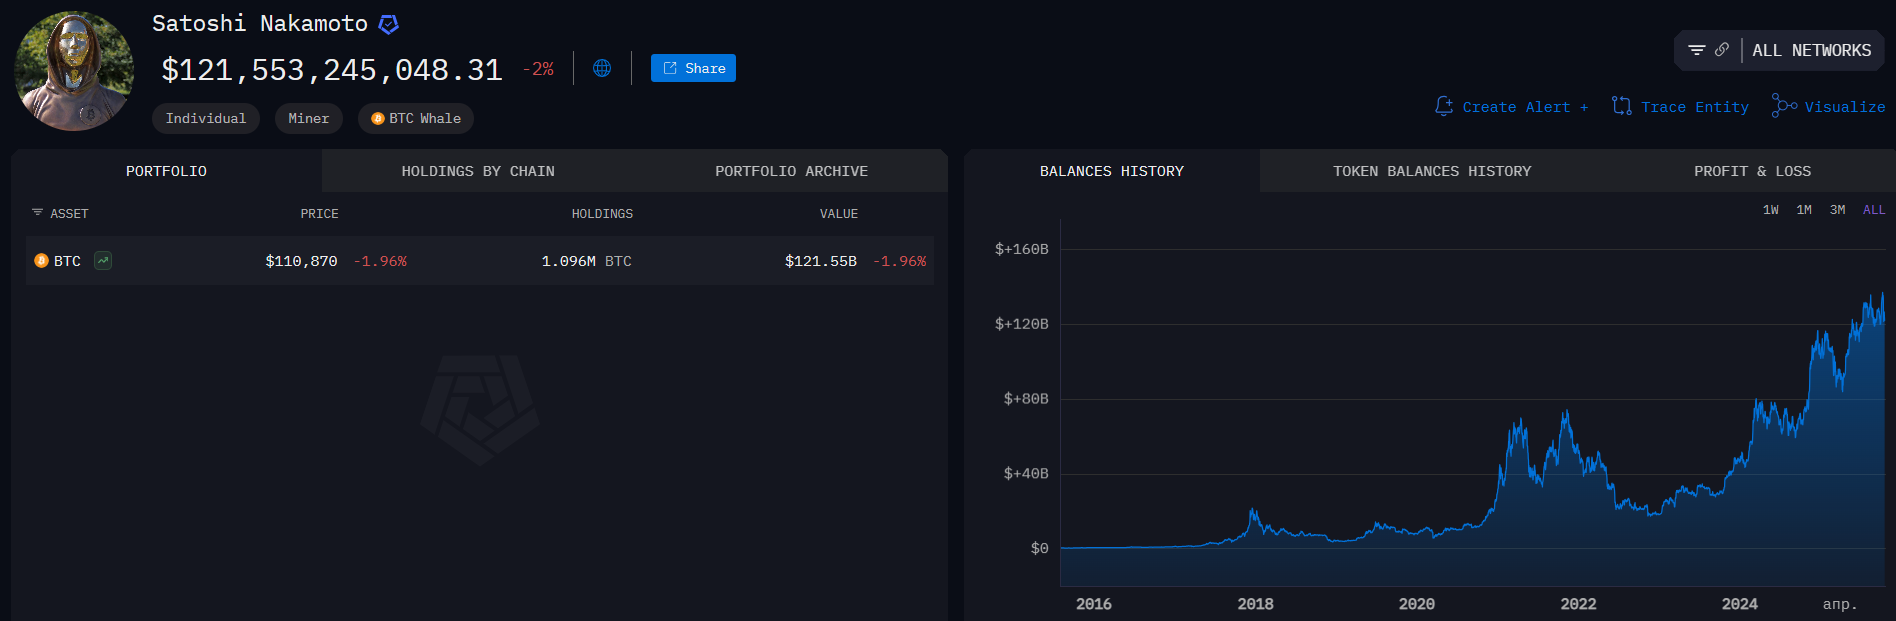This screenshot has height=621, width=1896.
Task: Set chart range to 3M
Action: pos(1837,210)
